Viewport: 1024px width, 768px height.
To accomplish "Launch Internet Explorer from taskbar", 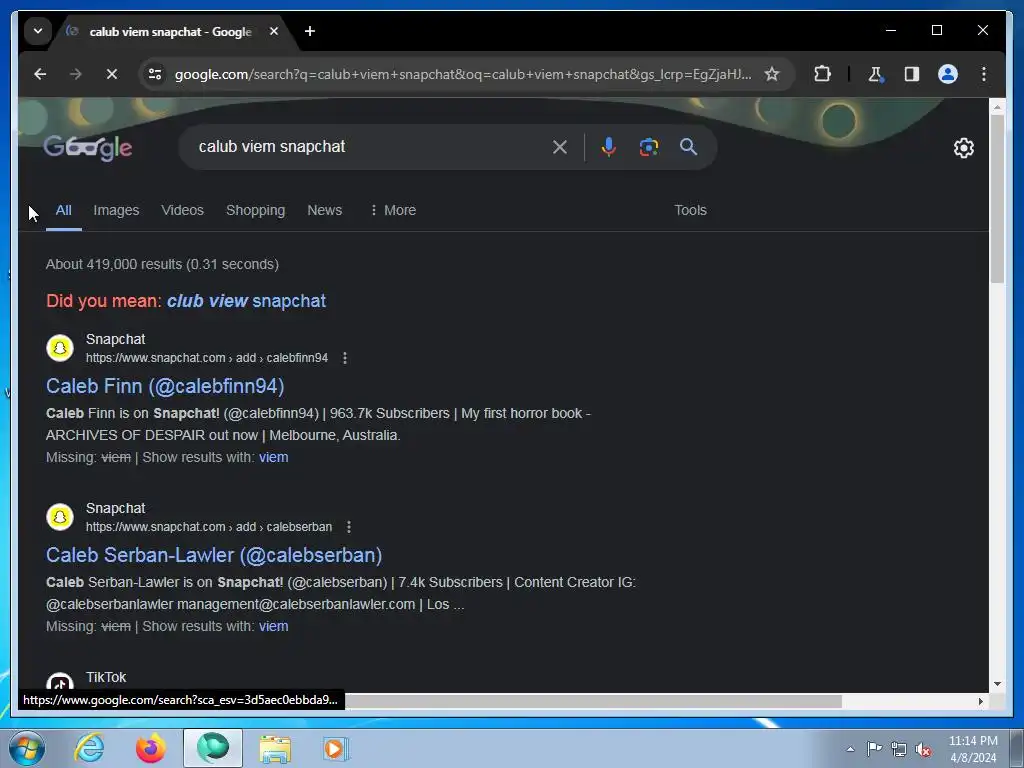I will (x=89, y=748).
